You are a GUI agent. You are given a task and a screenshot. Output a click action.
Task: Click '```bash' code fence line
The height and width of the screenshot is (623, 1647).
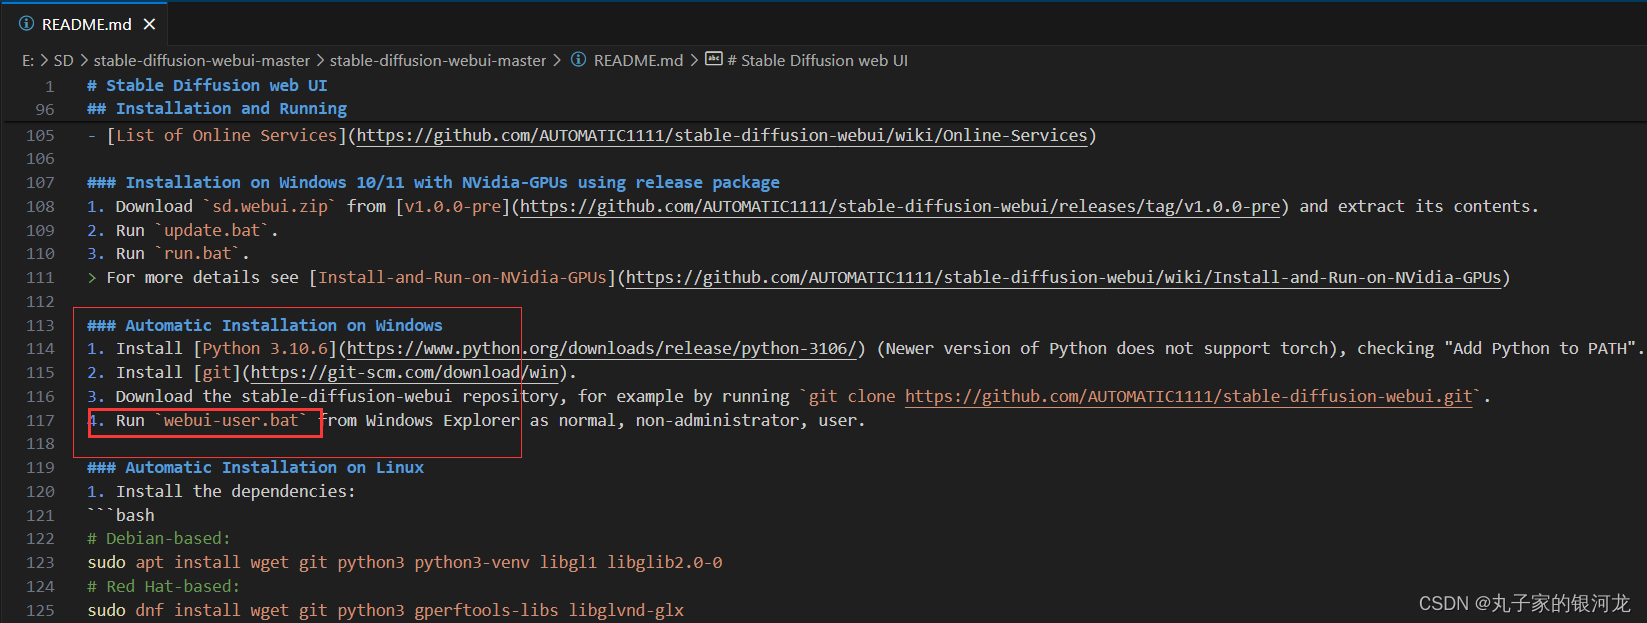pyautogui.click(x=121, y=515)
